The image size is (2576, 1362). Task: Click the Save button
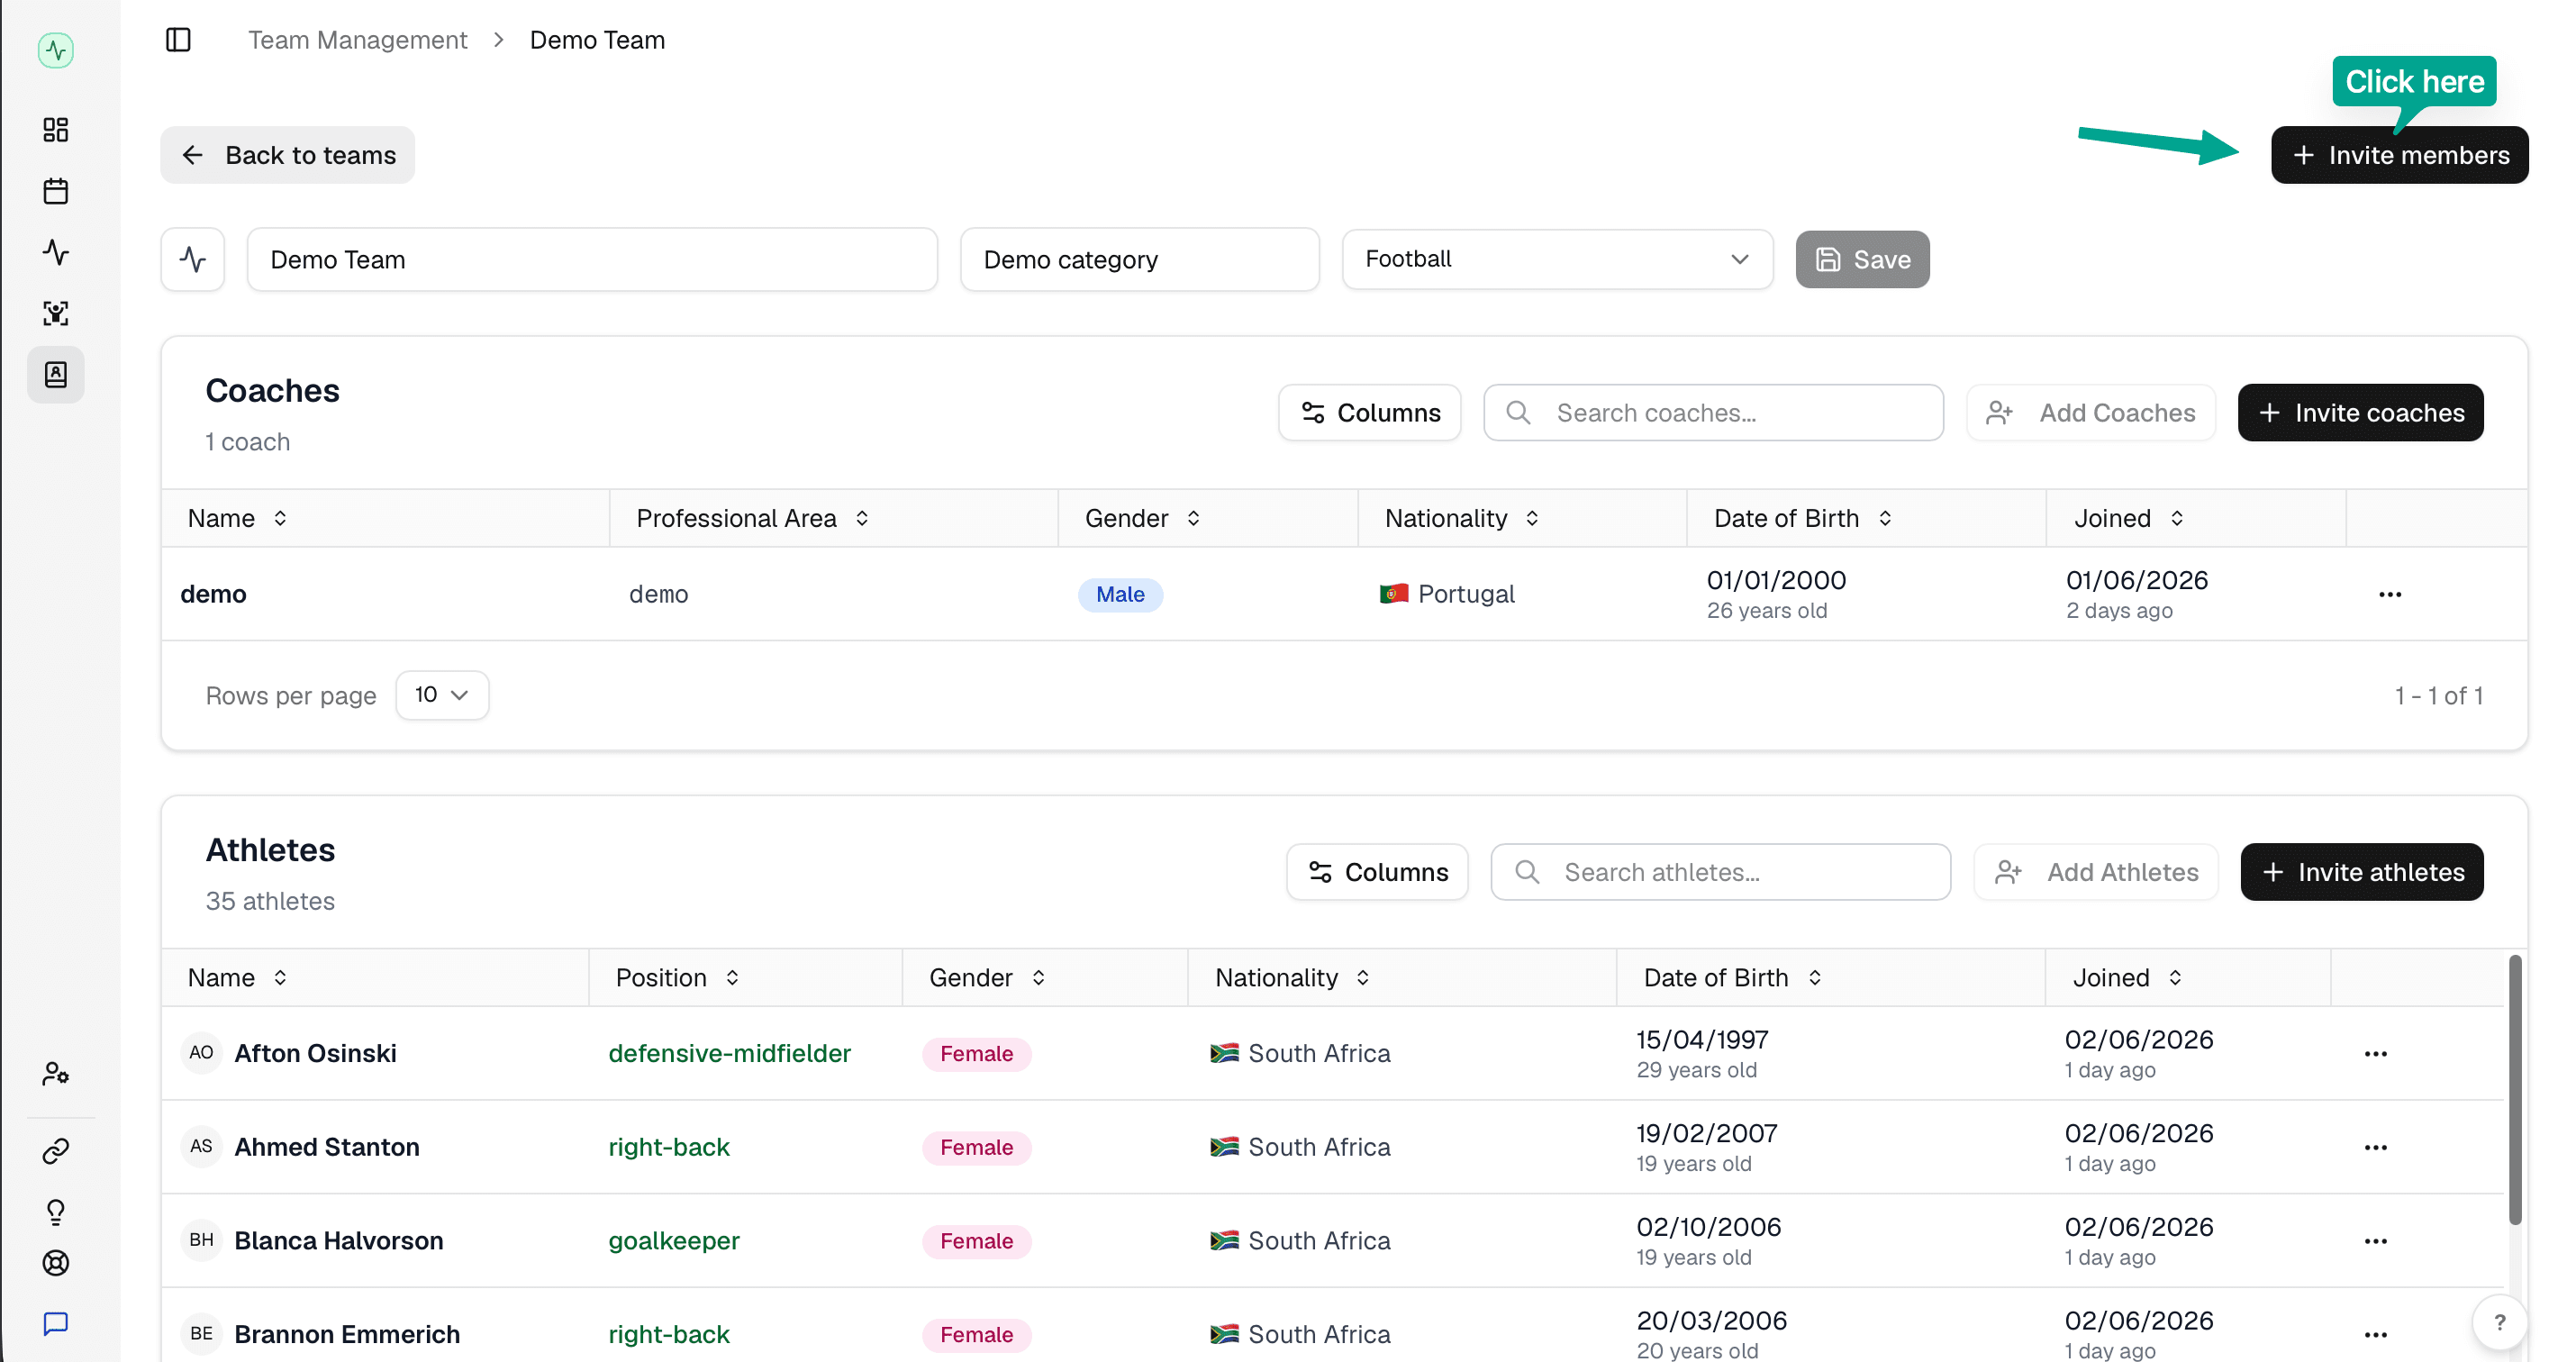click(x=1862, y=260)
